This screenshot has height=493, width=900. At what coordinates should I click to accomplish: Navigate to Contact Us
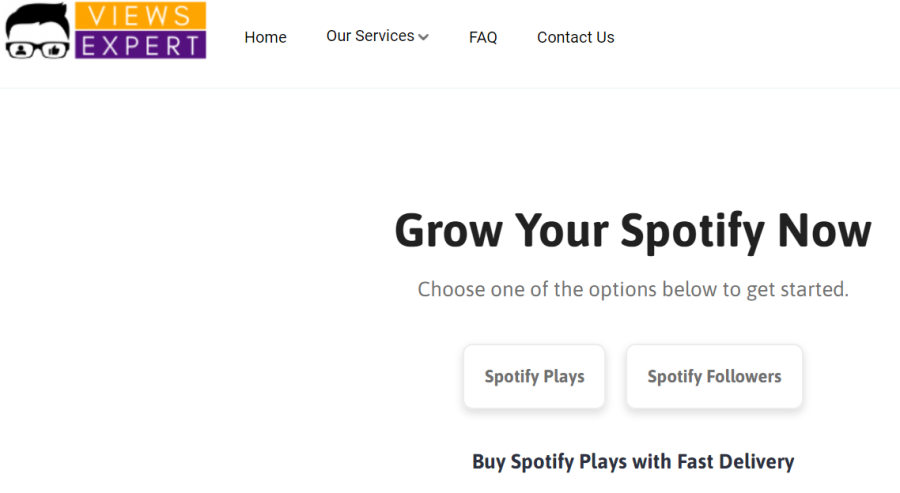click(575, 37)
